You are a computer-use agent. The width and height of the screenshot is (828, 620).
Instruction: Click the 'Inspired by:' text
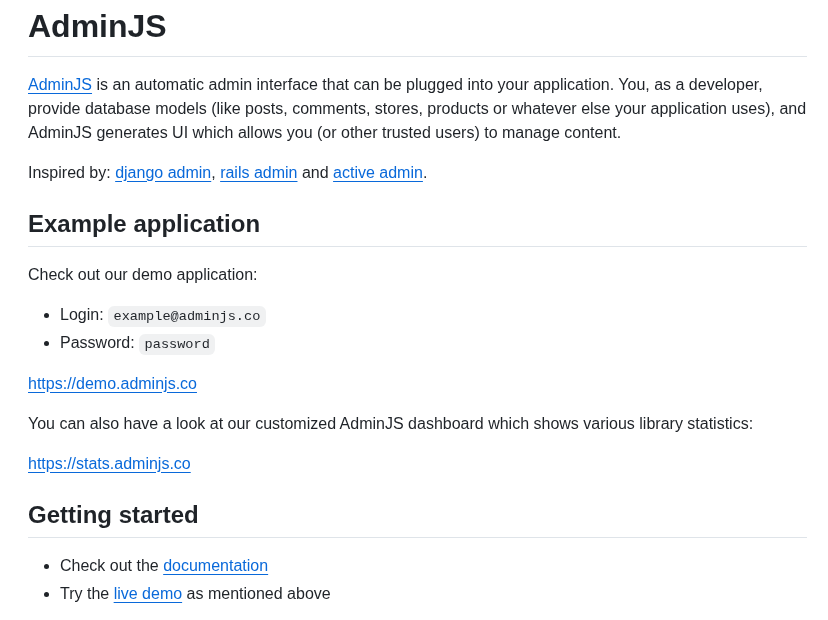(69, 173)
